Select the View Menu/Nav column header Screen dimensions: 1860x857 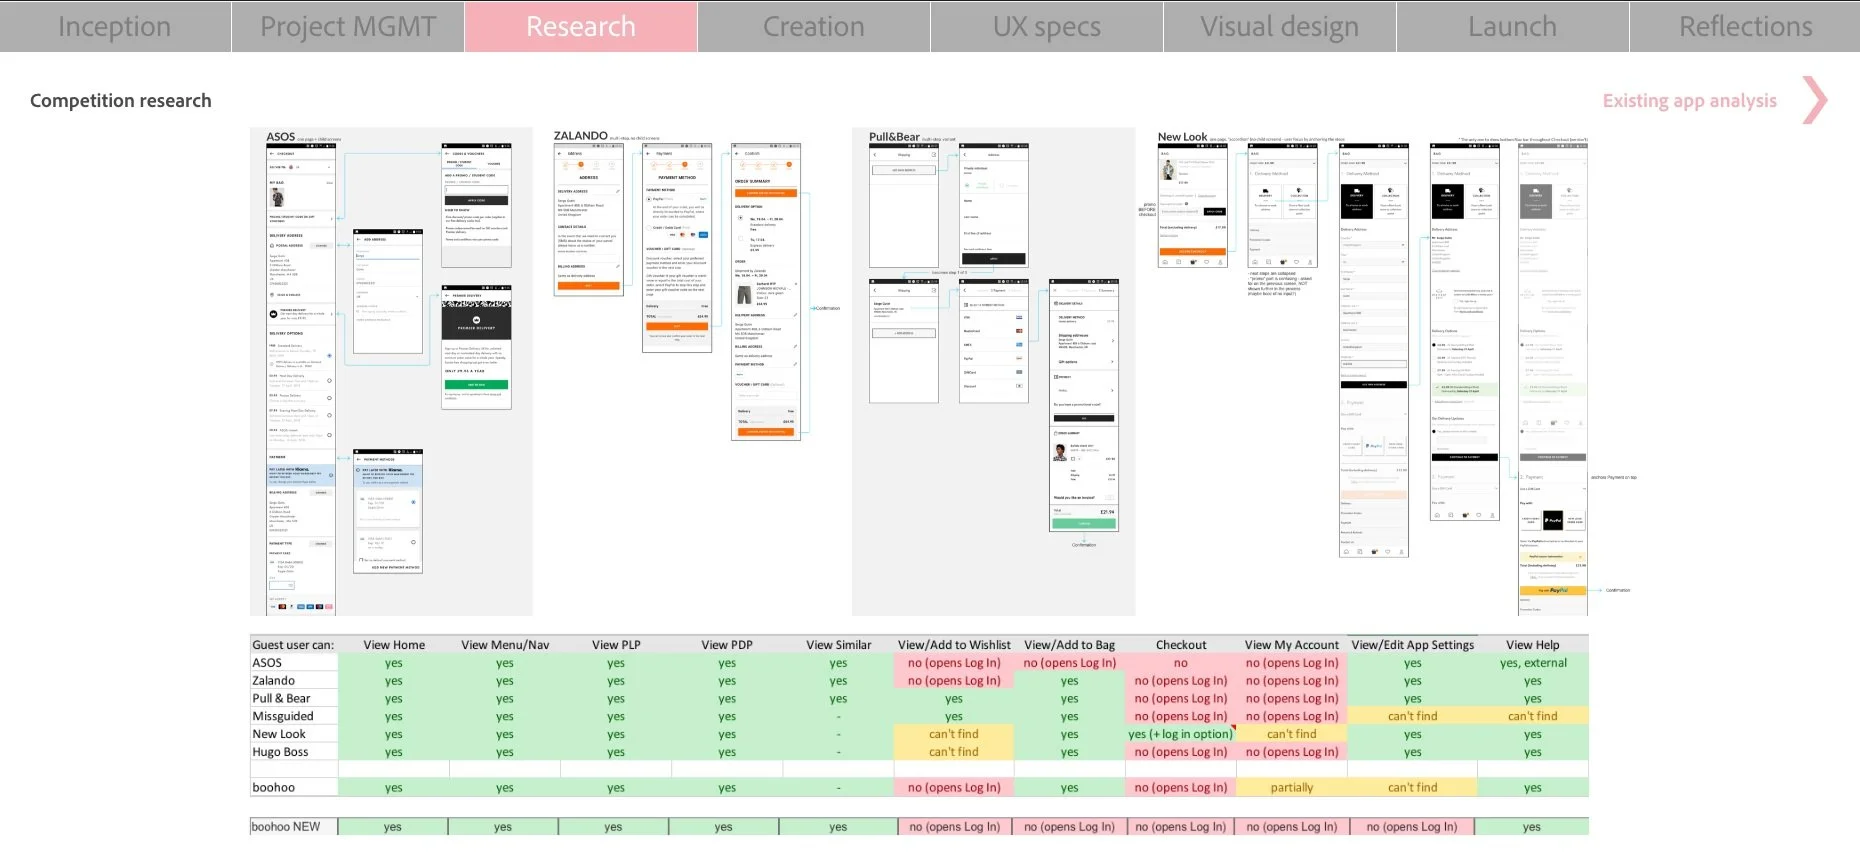coord(505,645)
